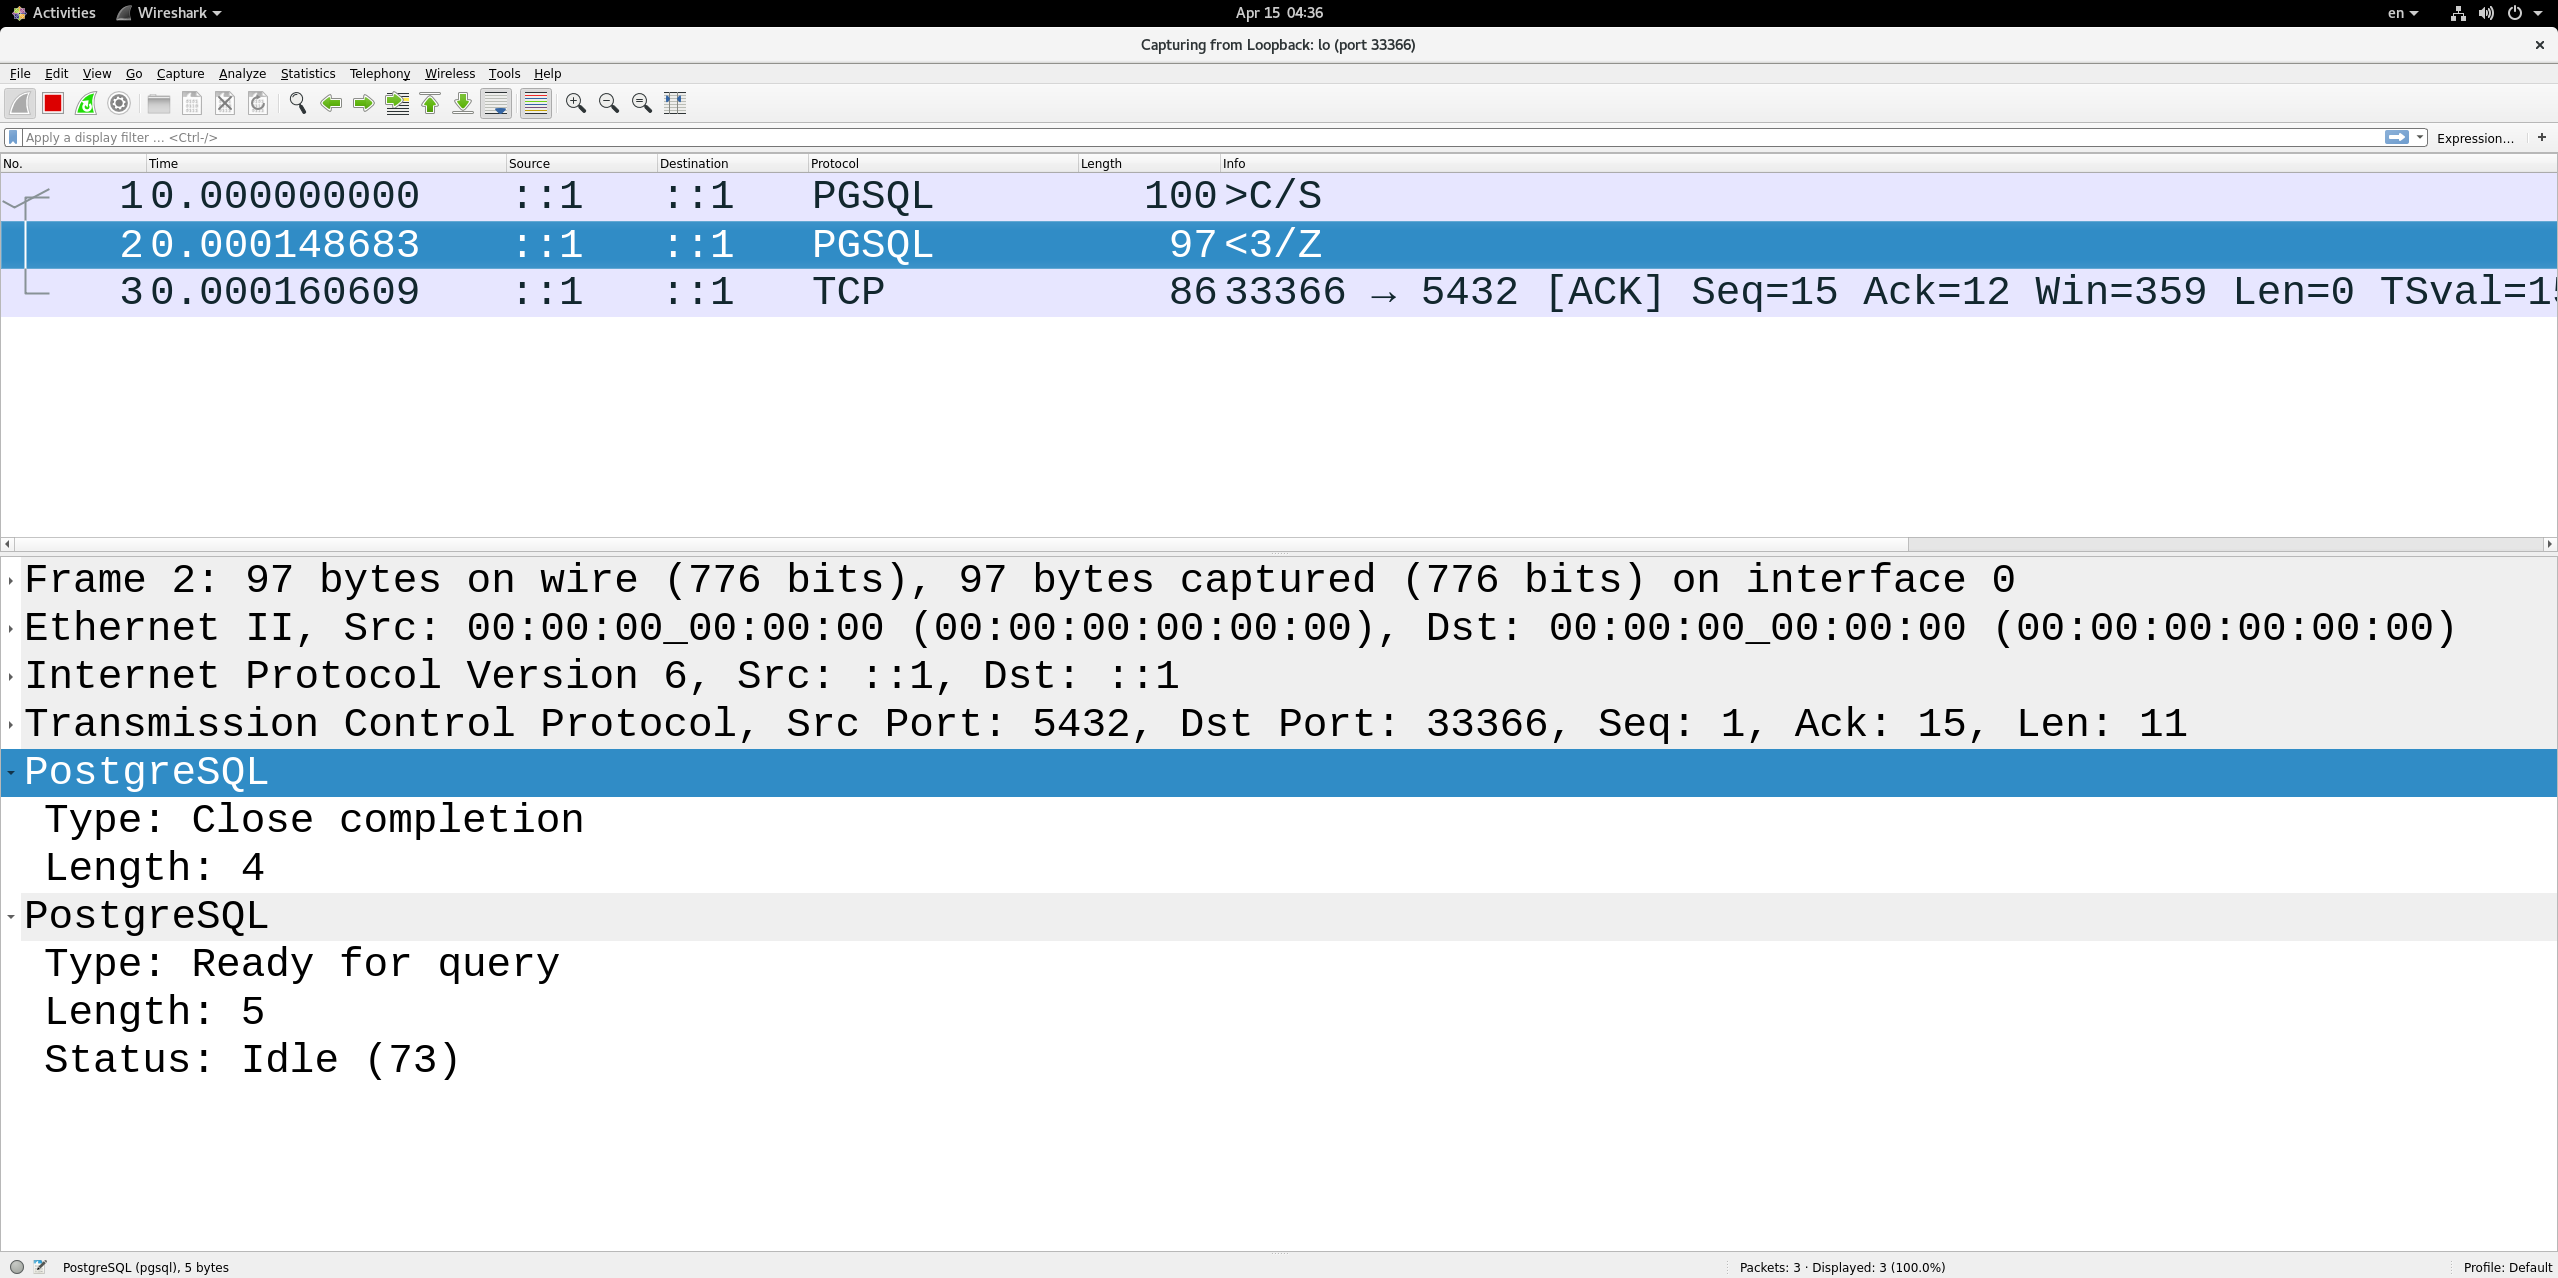
Task: Select packet 3 TCP ACK row
Action: (1279, 292)
